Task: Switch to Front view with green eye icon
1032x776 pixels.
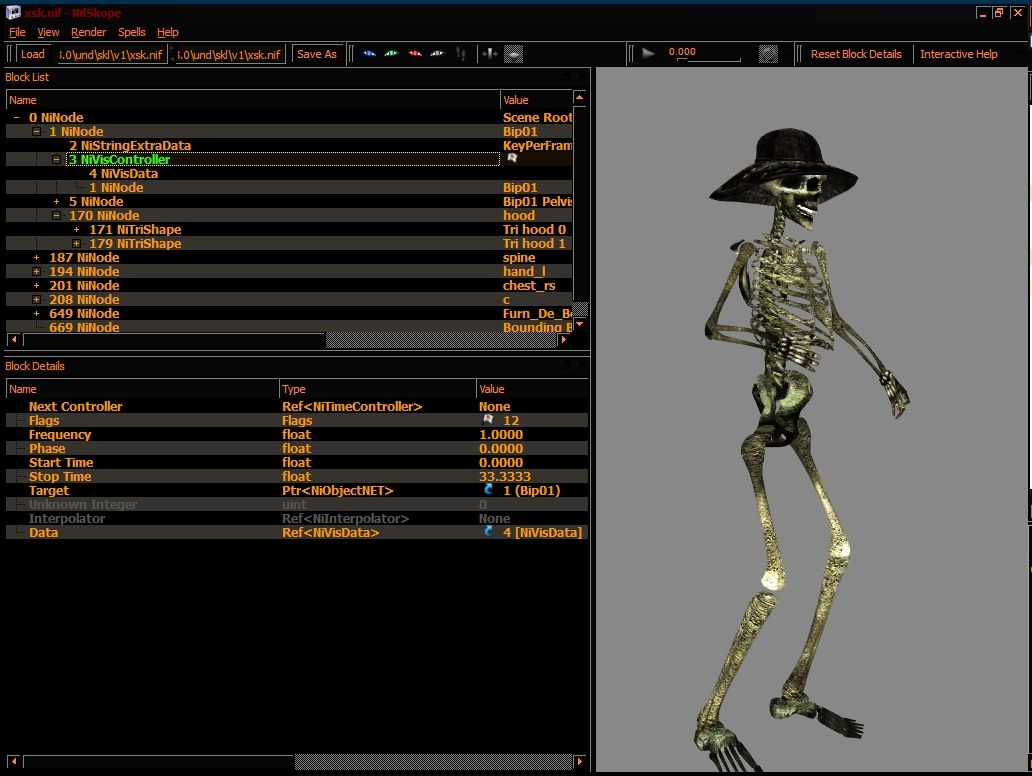Action: tap(392, 54)
